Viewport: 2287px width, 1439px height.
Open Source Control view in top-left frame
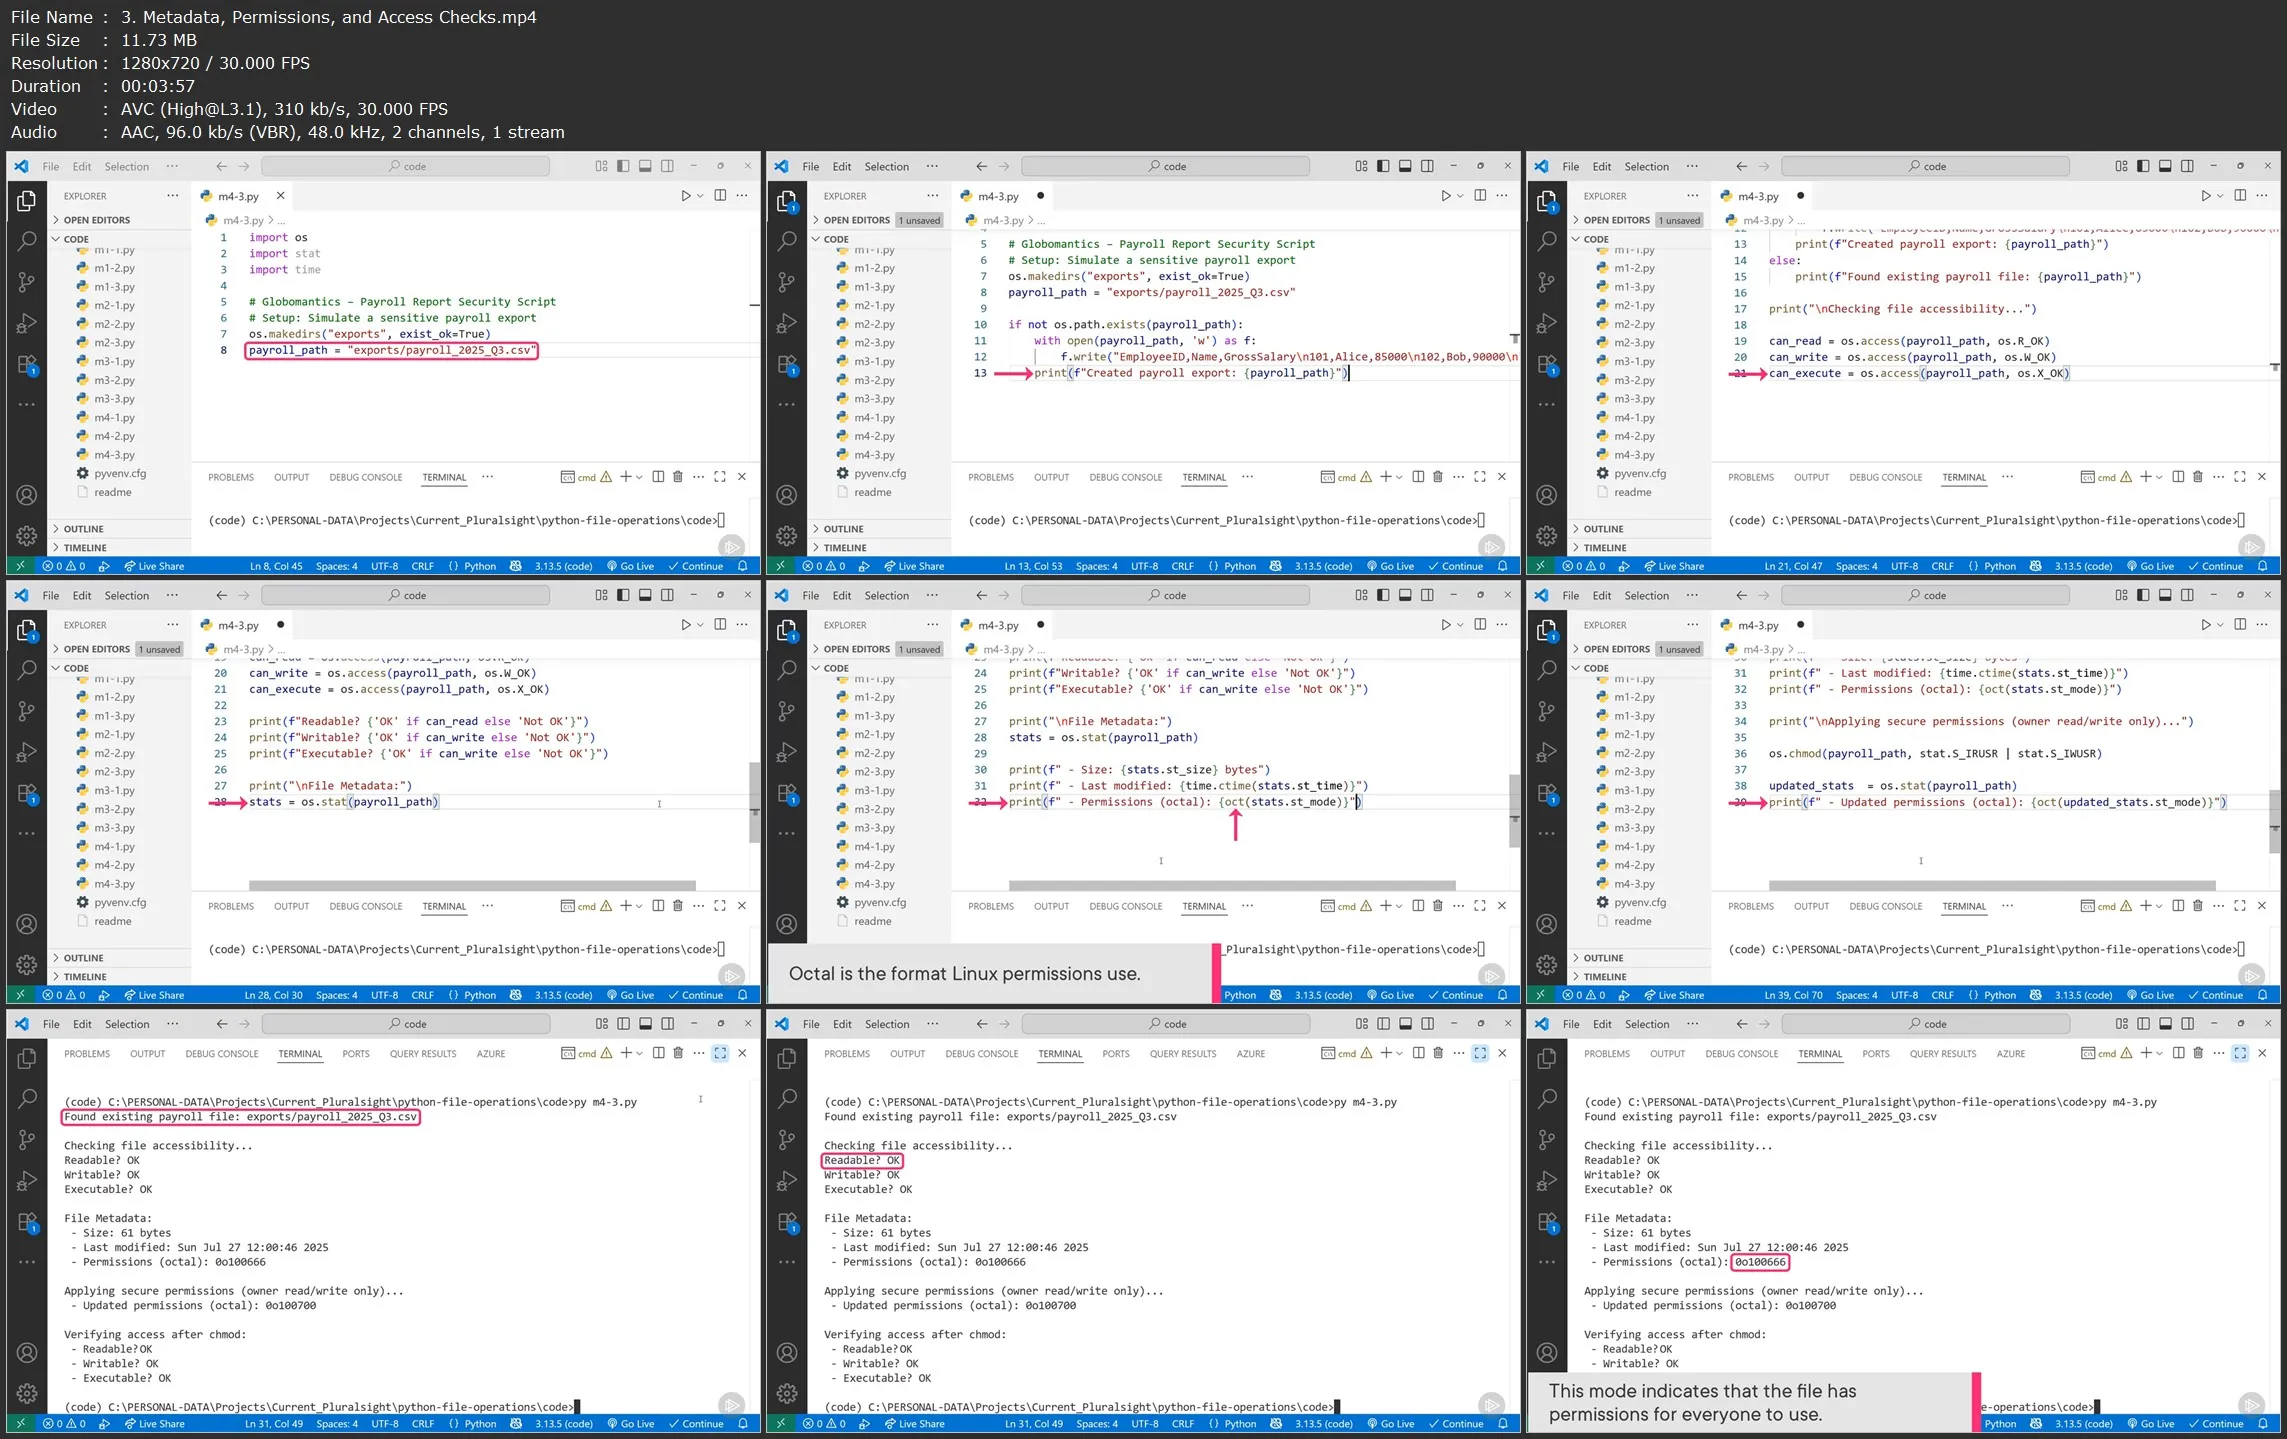point(27,282)
